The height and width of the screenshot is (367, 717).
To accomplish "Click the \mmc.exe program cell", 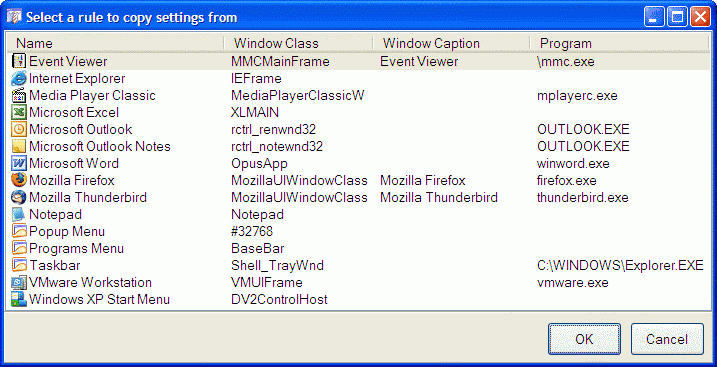I will (566, 61).
